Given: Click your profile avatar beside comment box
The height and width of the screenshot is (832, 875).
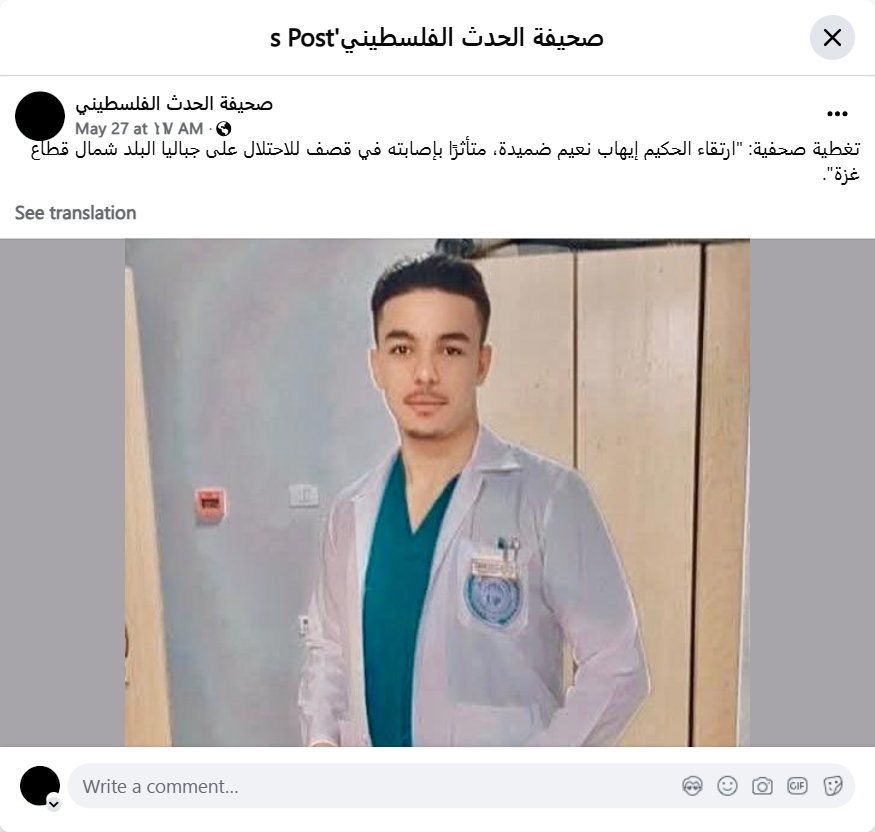Looking at the screenshot, I should pos(40,786).
